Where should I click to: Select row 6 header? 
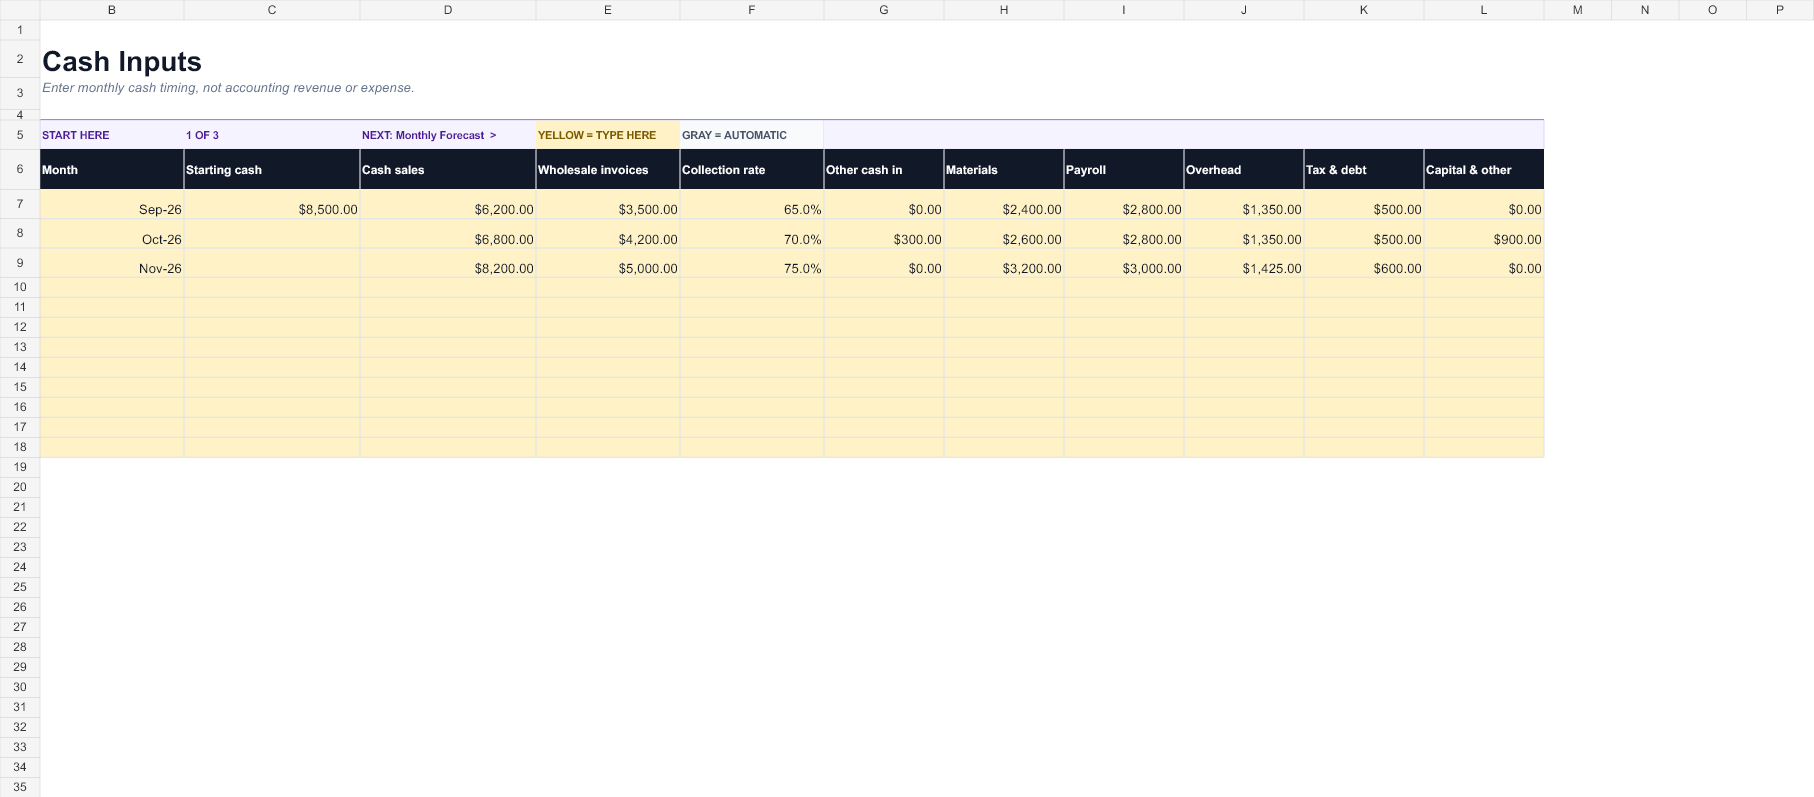point(20,170)
